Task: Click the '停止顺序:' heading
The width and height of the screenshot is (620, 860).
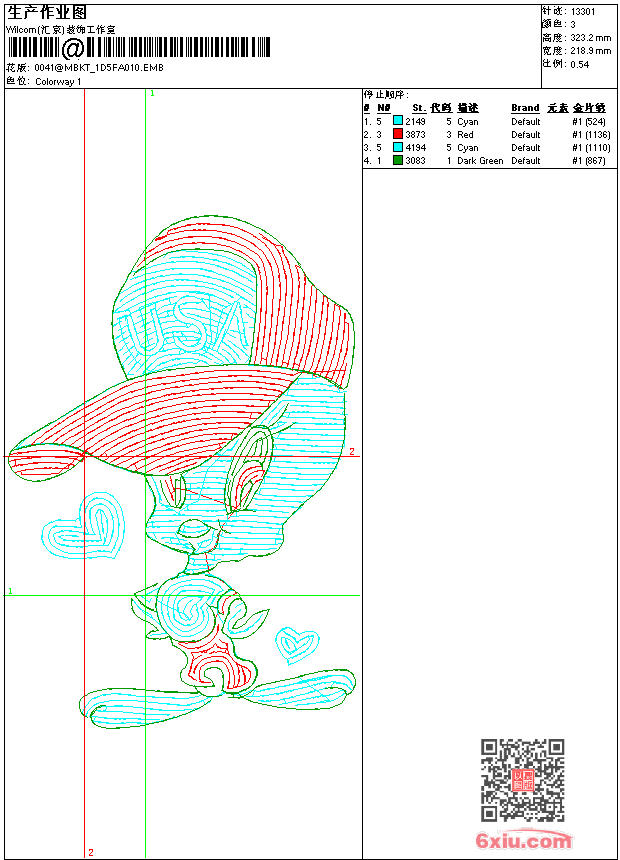Action: 386,94
